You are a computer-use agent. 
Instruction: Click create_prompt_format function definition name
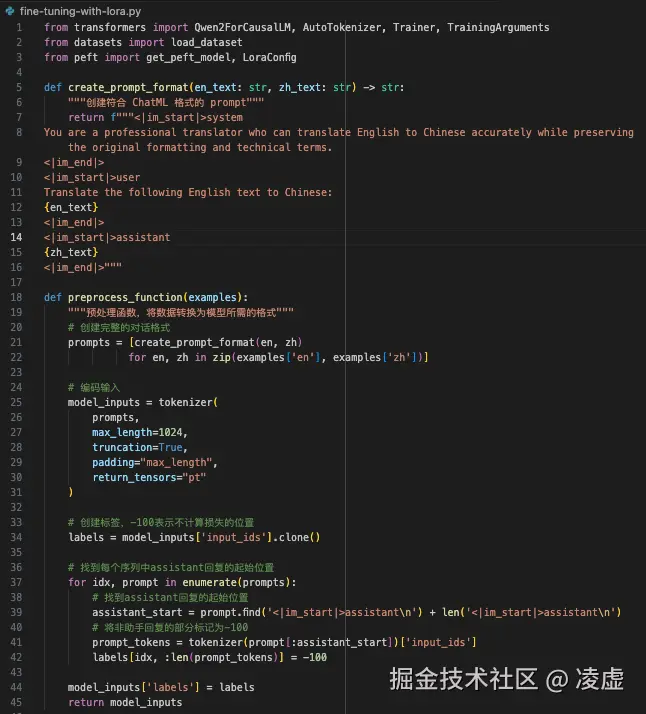[128, 87]
